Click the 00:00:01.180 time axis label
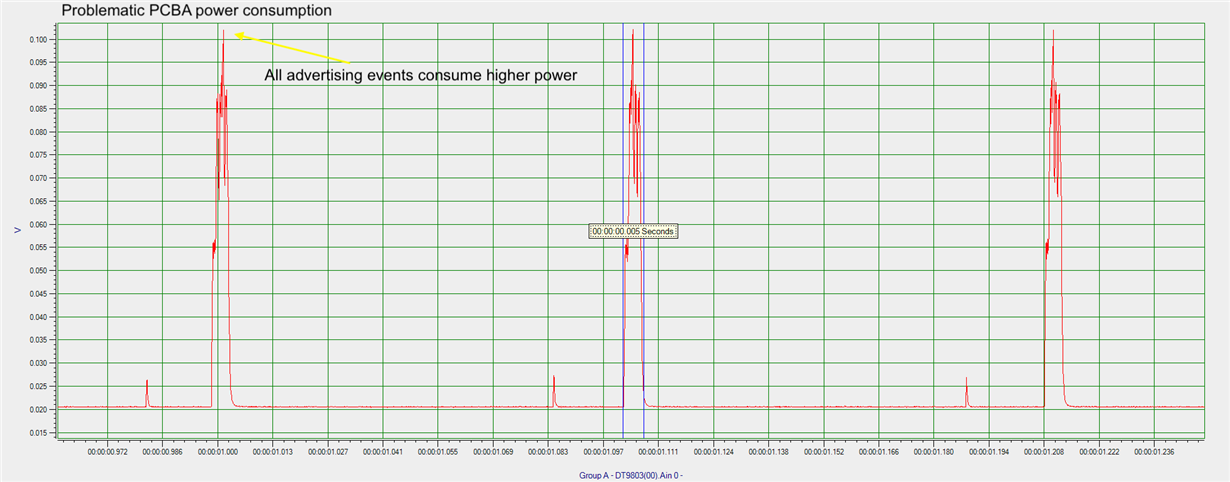 coord(934,452)
